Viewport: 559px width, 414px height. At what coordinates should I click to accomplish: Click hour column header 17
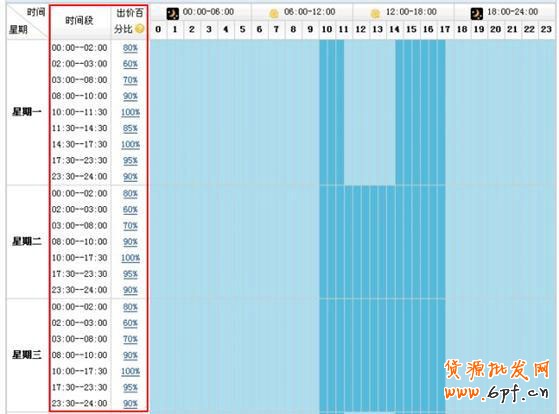[445, 29]
